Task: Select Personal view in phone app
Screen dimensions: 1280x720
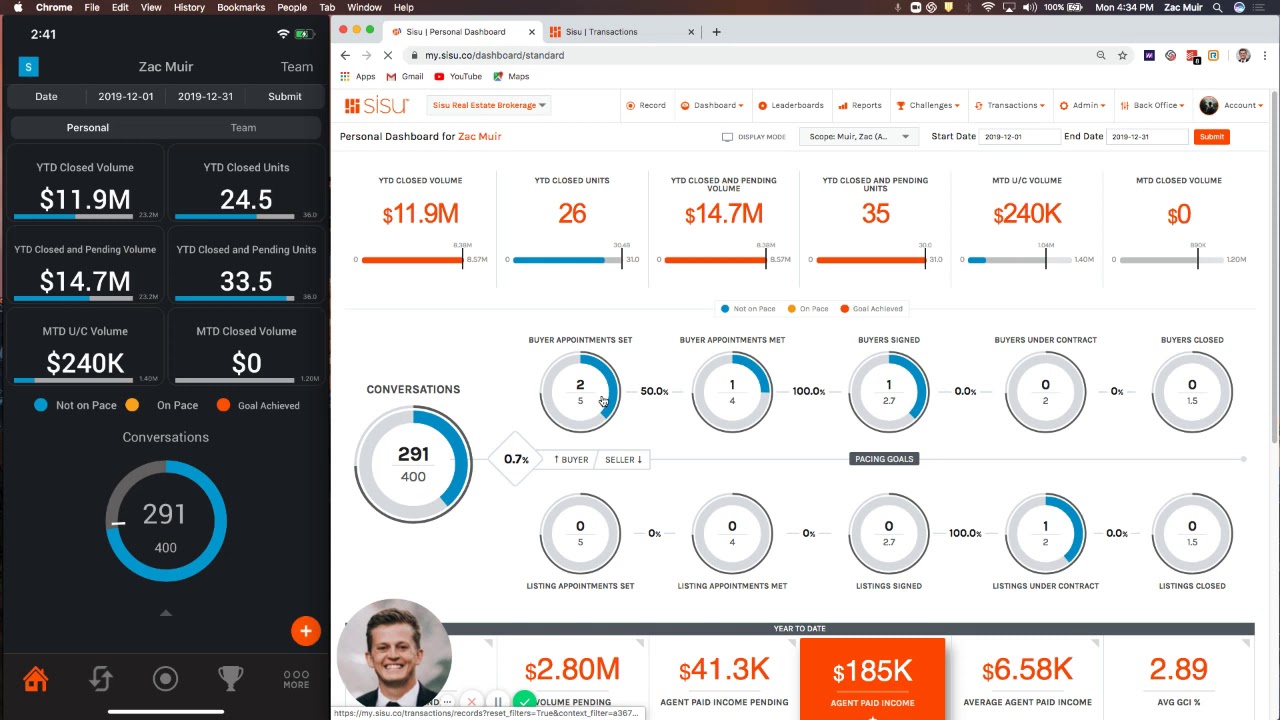Action: (x=88, y=128)
